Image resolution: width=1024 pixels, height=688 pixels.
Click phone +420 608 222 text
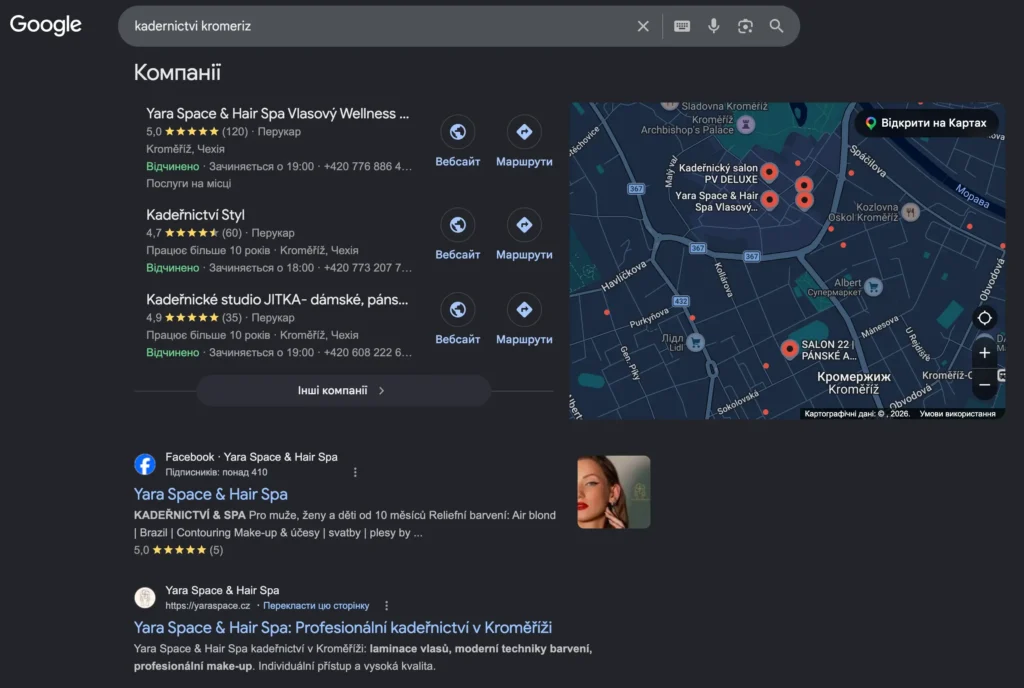(x=368, y=352)
